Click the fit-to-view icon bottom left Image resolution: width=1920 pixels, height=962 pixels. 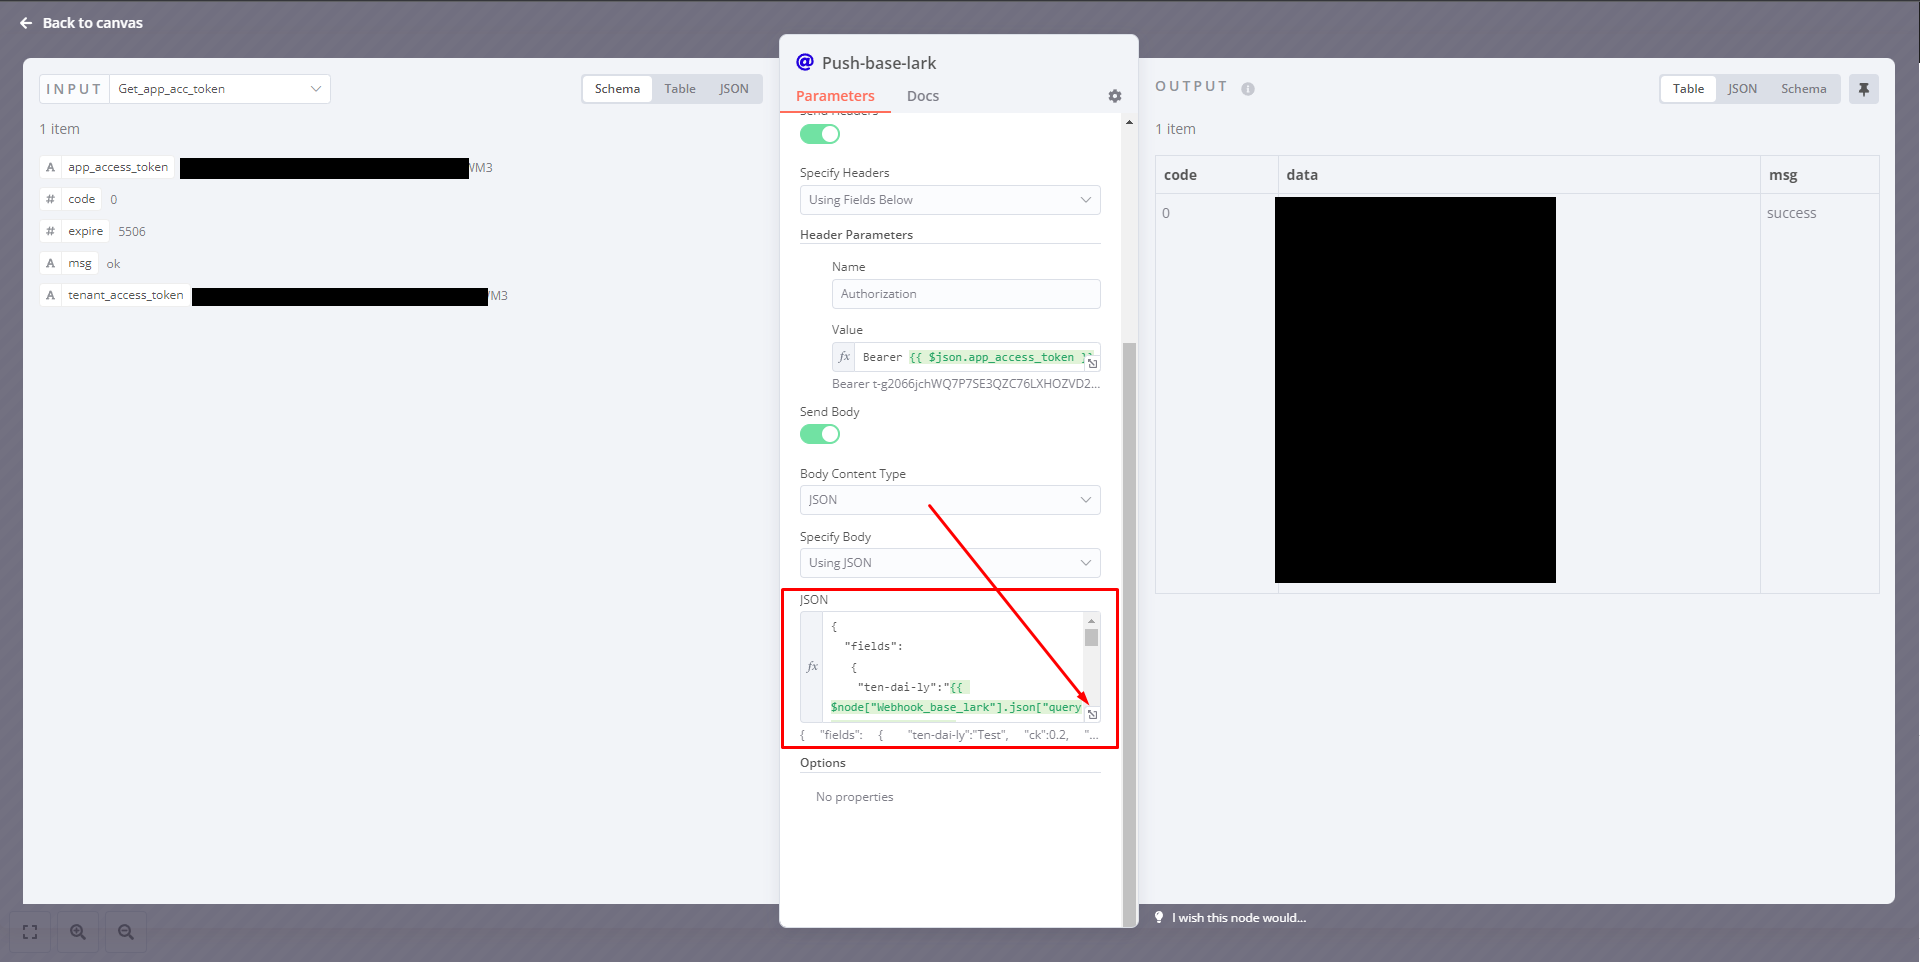(x=29, y=931)
